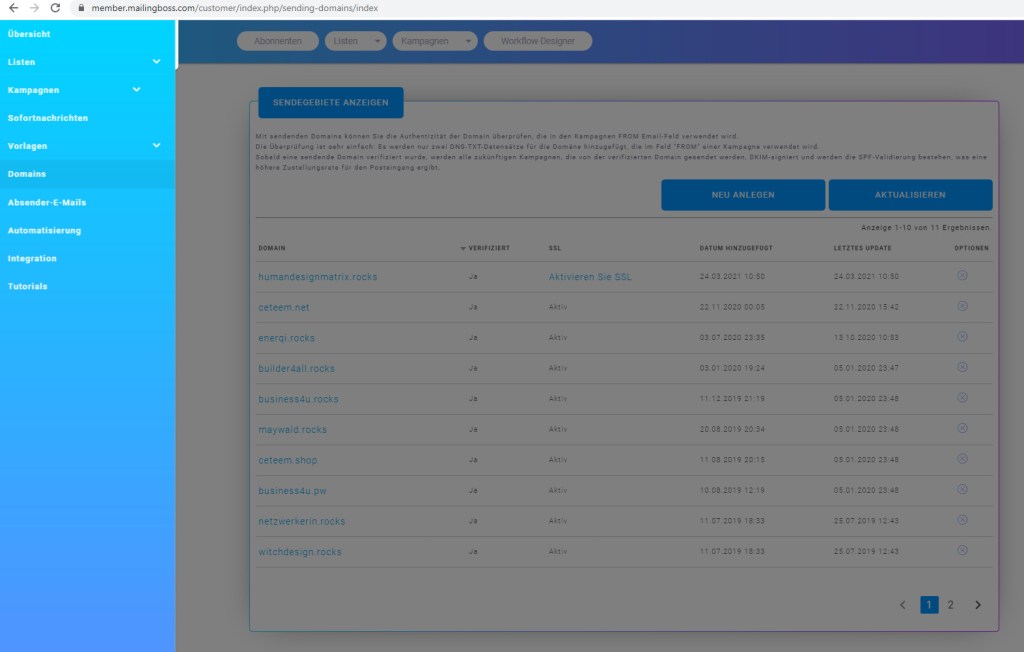This screenshot has height=652, width=1024.
Task: Go to next page arrow in pagination
Action: coord(977,605)
